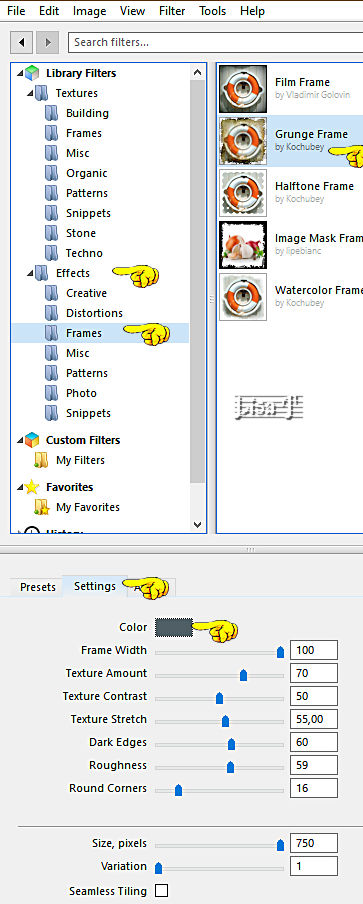
Task: Open the Tools menu
Action: 213,11
